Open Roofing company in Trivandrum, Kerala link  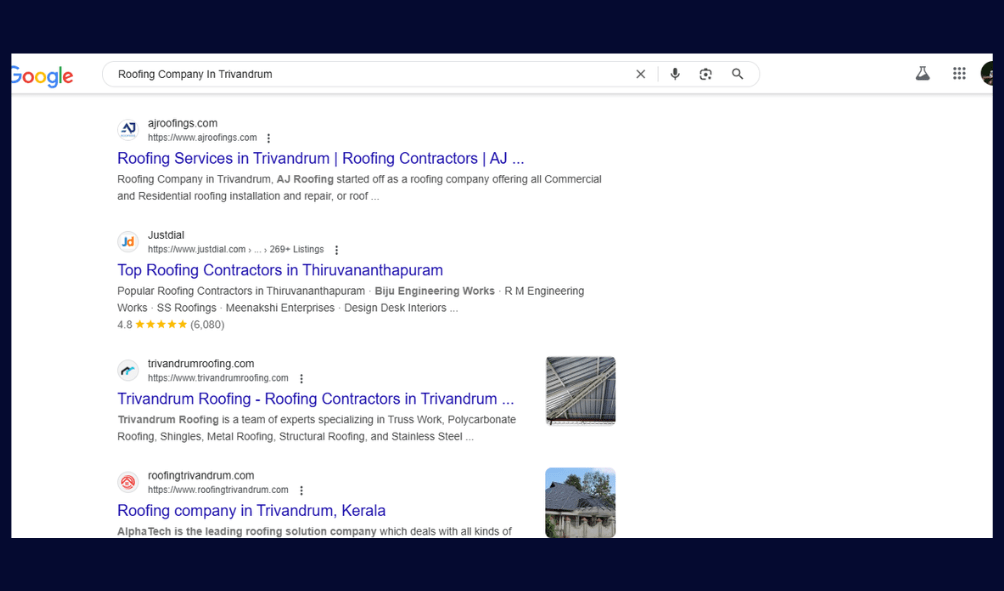251,510
